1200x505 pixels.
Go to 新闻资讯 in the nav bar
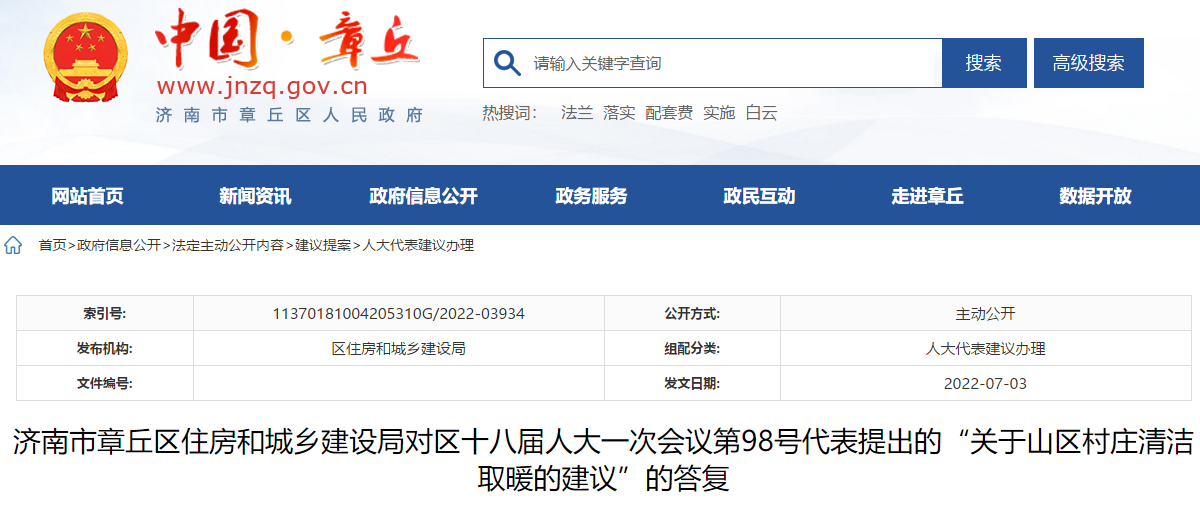point(255,196)
